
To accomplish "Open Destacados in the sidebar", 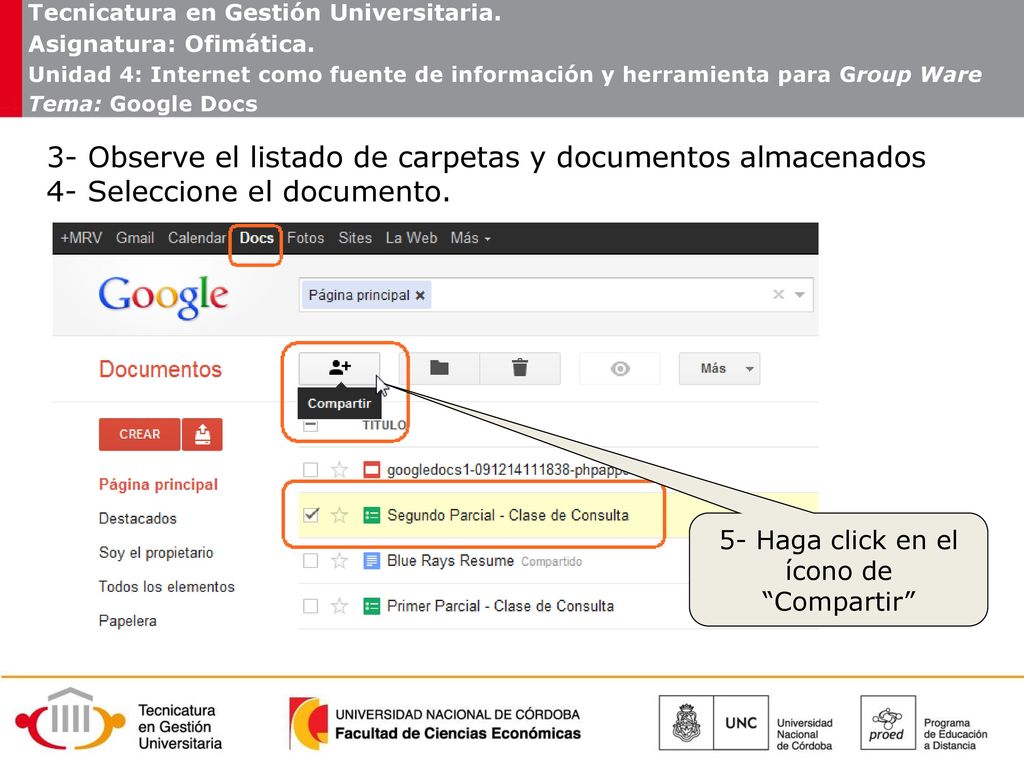I will (x=138, y=519).
